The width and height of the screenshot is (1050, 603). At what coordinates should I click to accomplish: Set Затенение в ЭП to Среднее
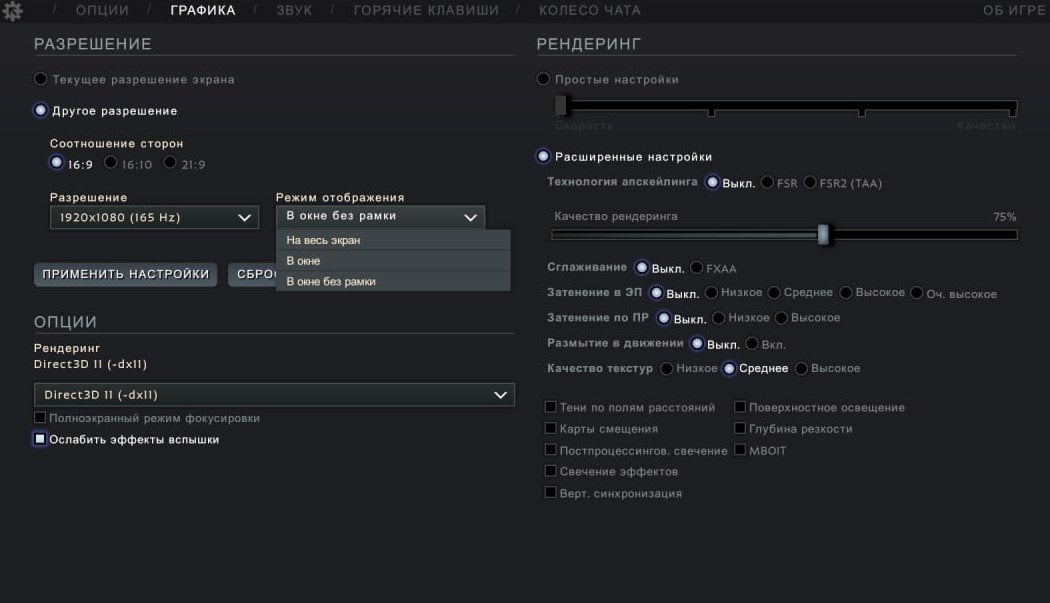[774, 293]
